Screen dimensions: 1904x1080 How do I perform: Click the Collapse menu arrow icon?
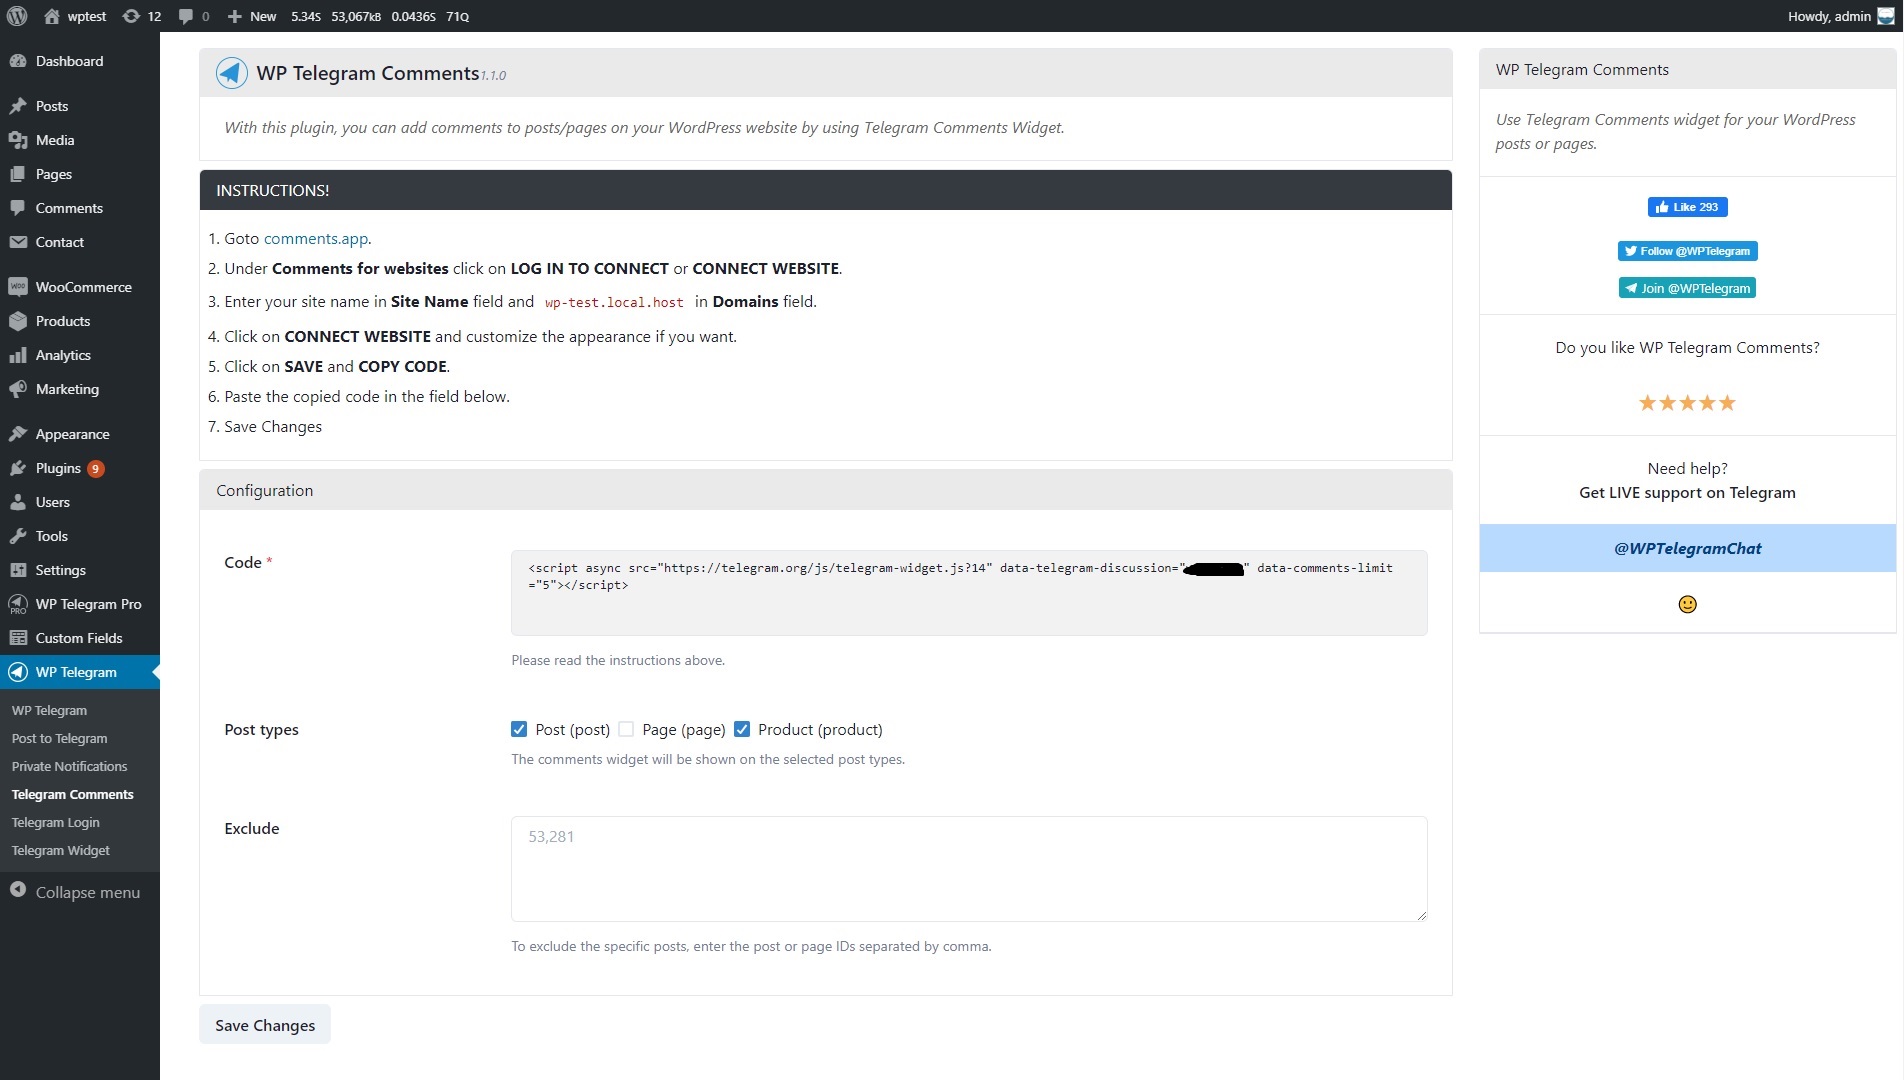pos(18,890)
